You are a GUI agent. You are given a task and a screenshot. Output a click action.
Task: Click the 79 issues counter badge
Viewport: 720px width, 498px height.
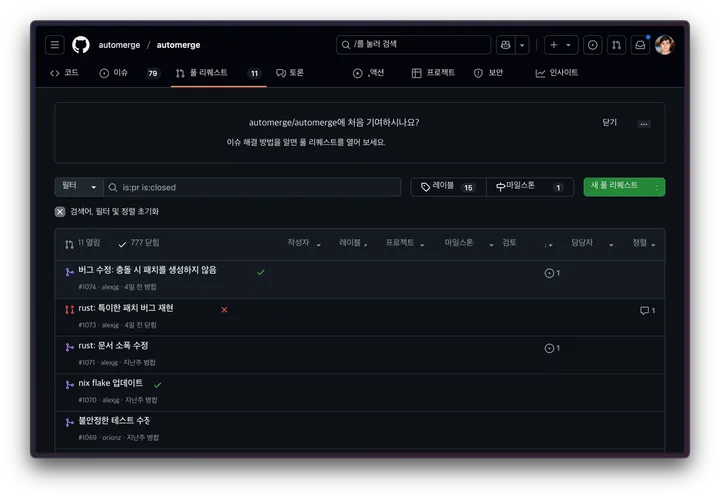pyautogui.click(x=153, y=73)
